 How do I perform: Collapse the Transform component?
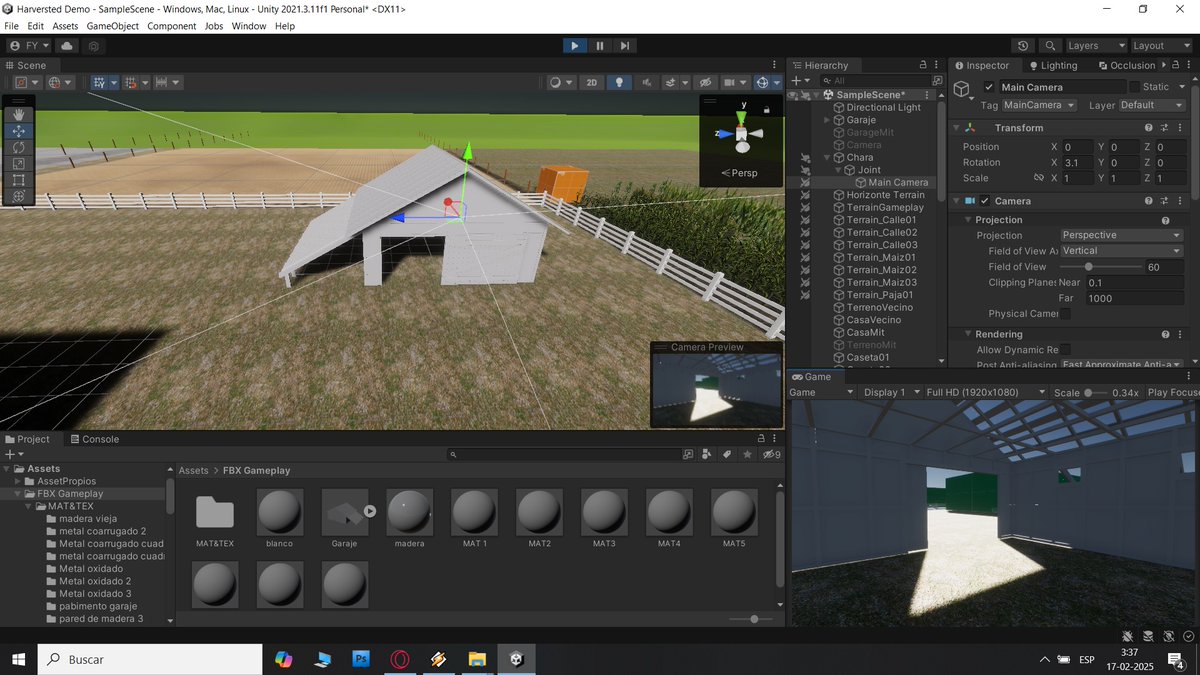point(955,128)
